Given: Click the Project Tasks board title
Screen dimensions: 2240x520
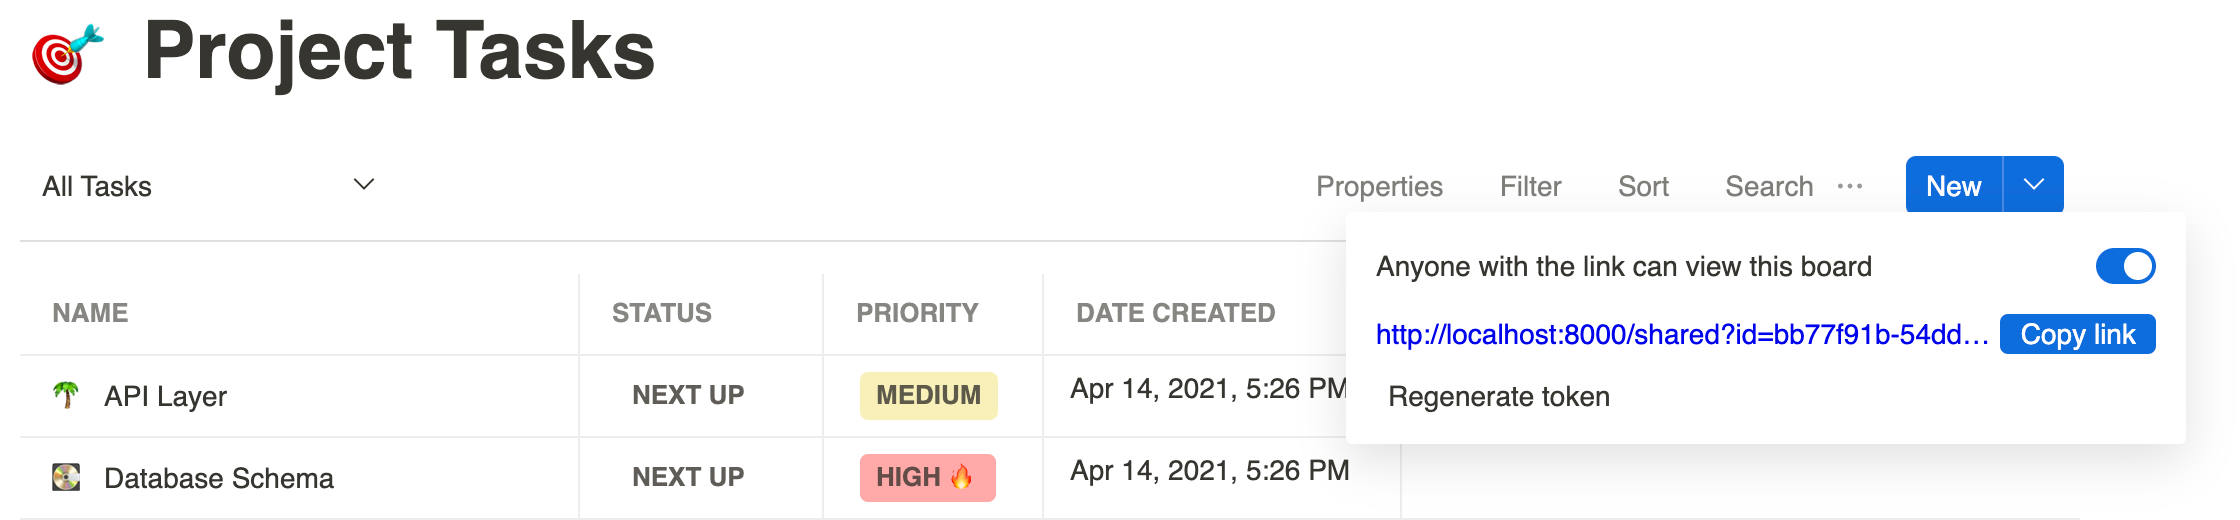Looking at the screenshot, I should point(399,52).
